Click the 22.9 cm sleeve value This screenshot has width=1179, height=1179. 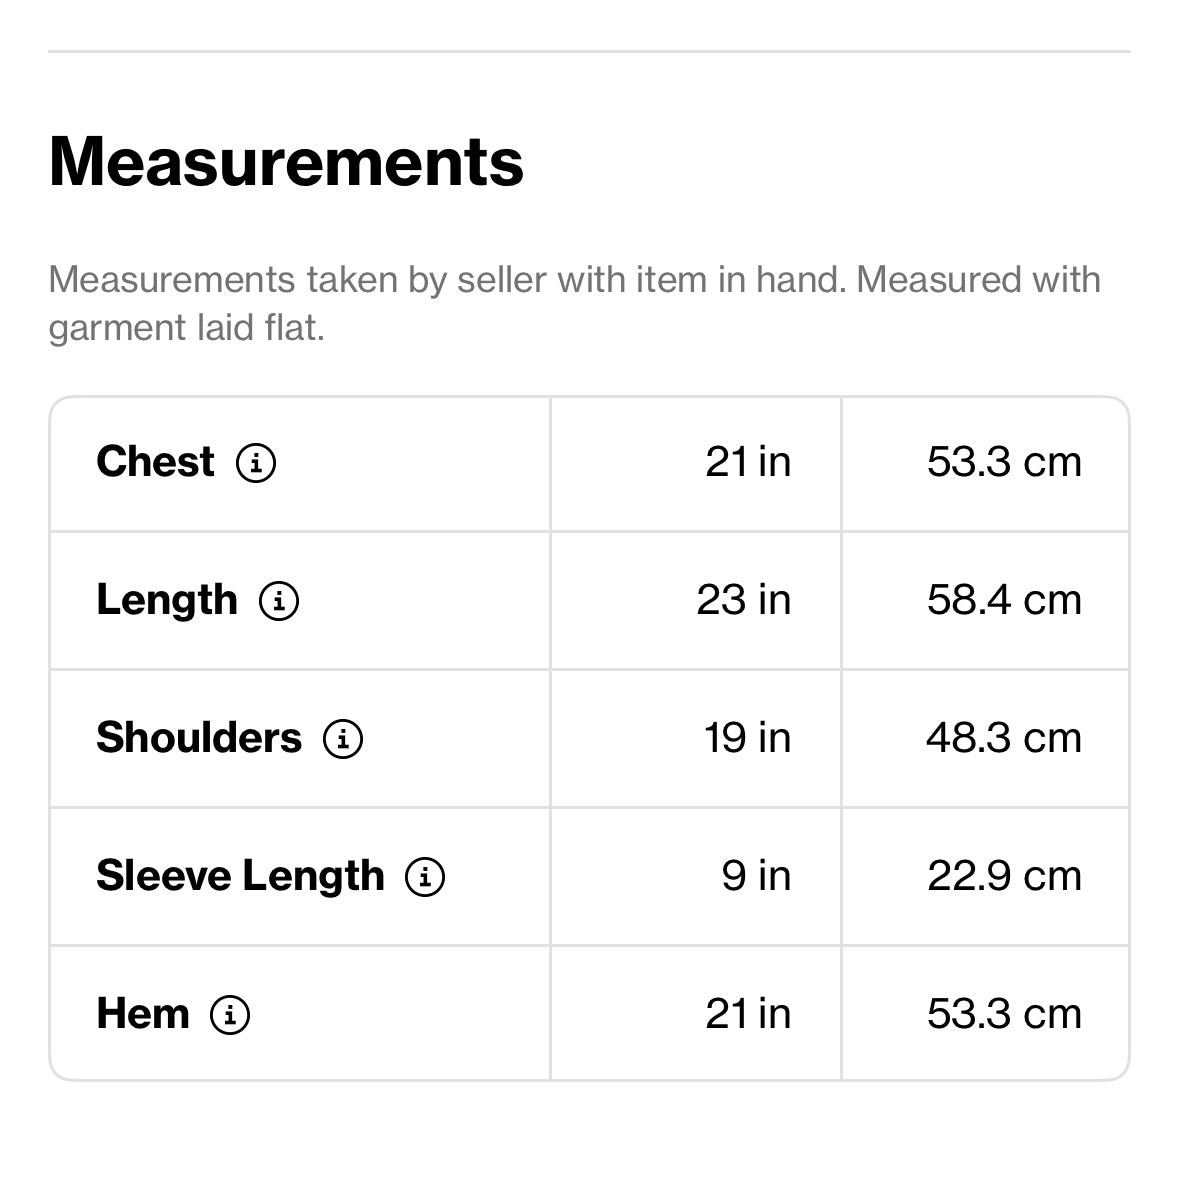click(x=1004, y=876)
